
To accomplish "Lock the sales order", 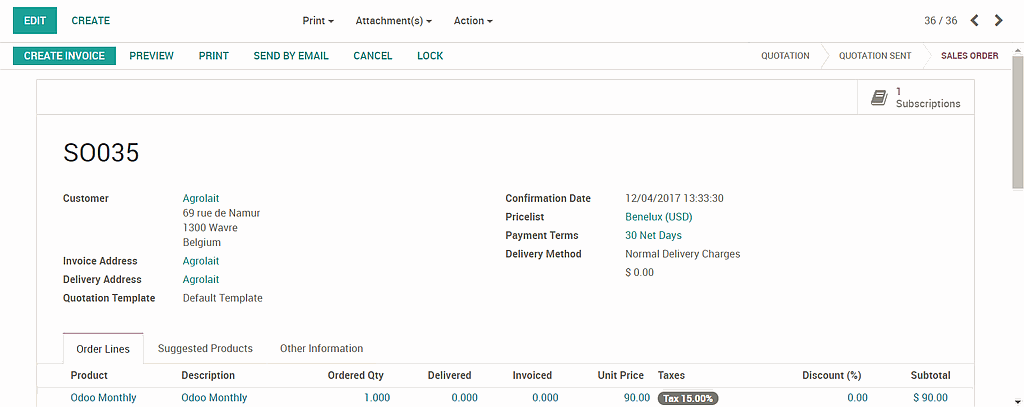I will [430, 56].
